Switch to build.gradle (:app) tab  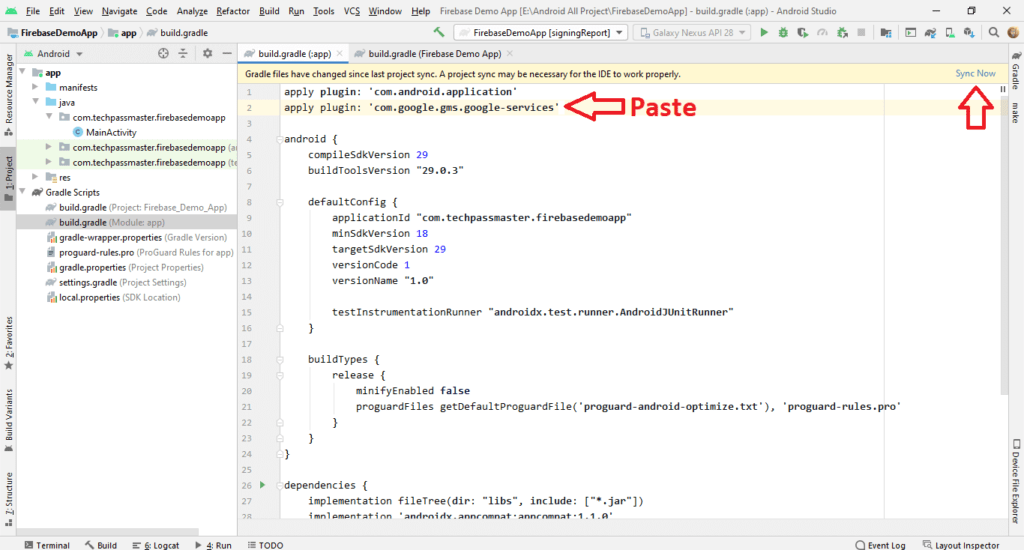coord(294,54)
